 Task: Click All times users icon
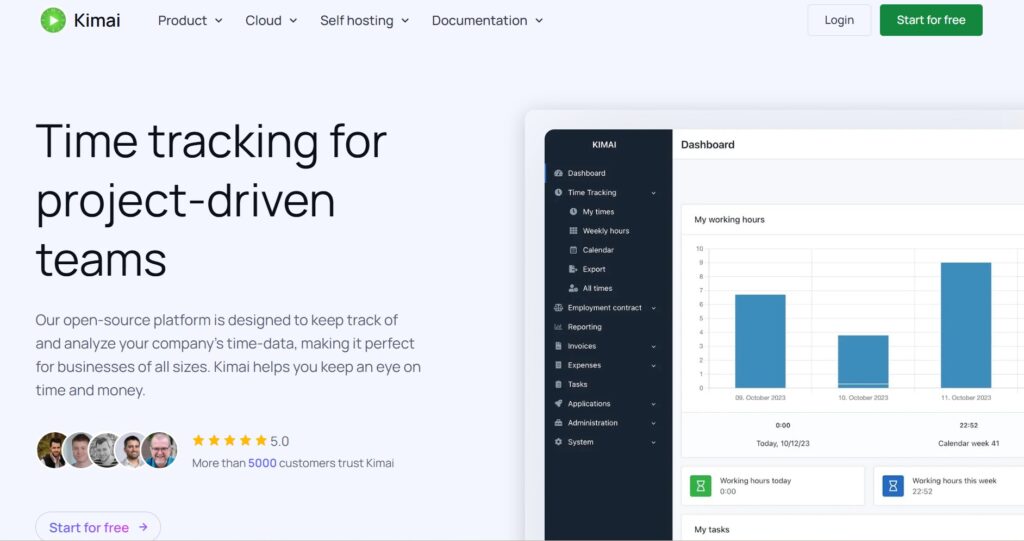coord(573,288)
